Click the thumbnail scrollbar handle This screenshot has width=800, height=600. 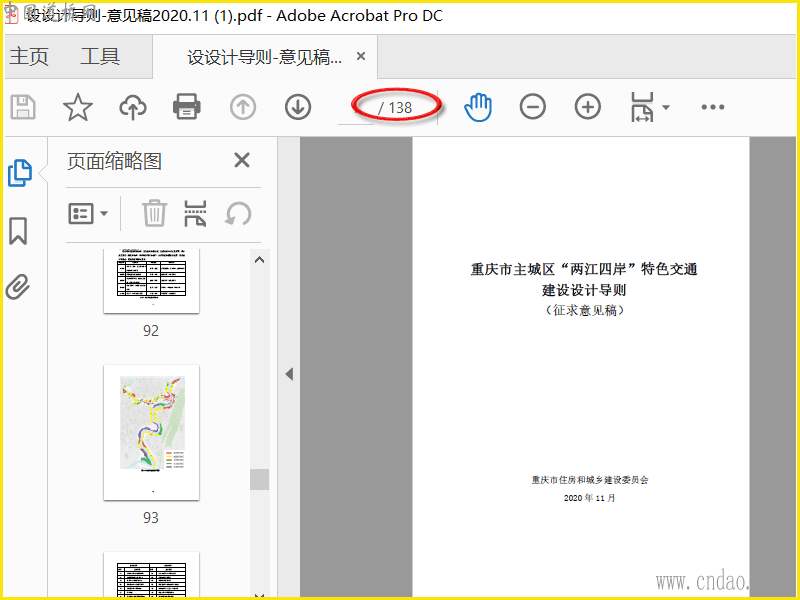(259, 480)
